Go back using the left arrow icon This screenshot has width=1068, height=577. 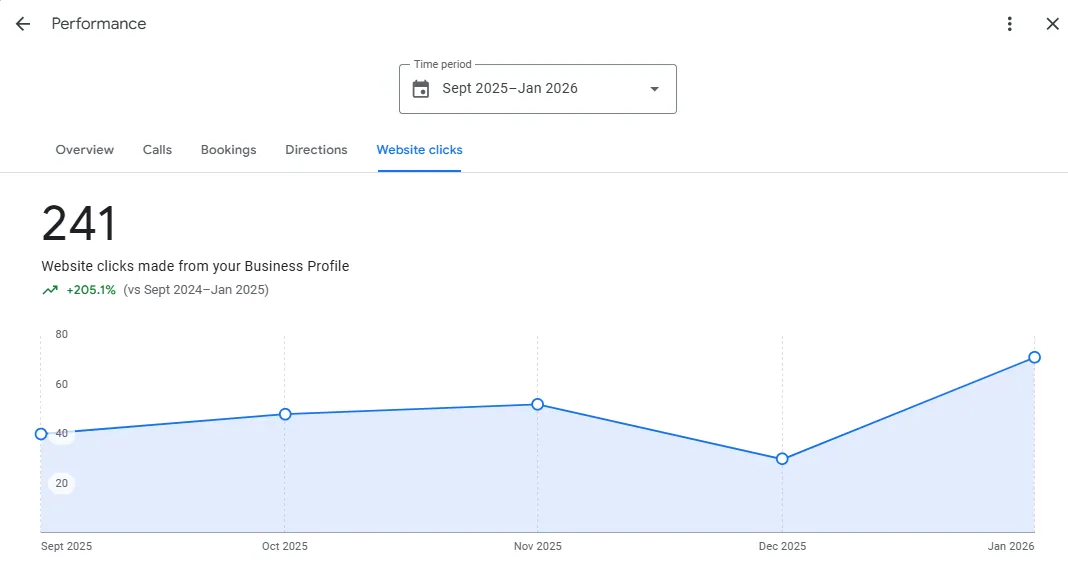23,24
